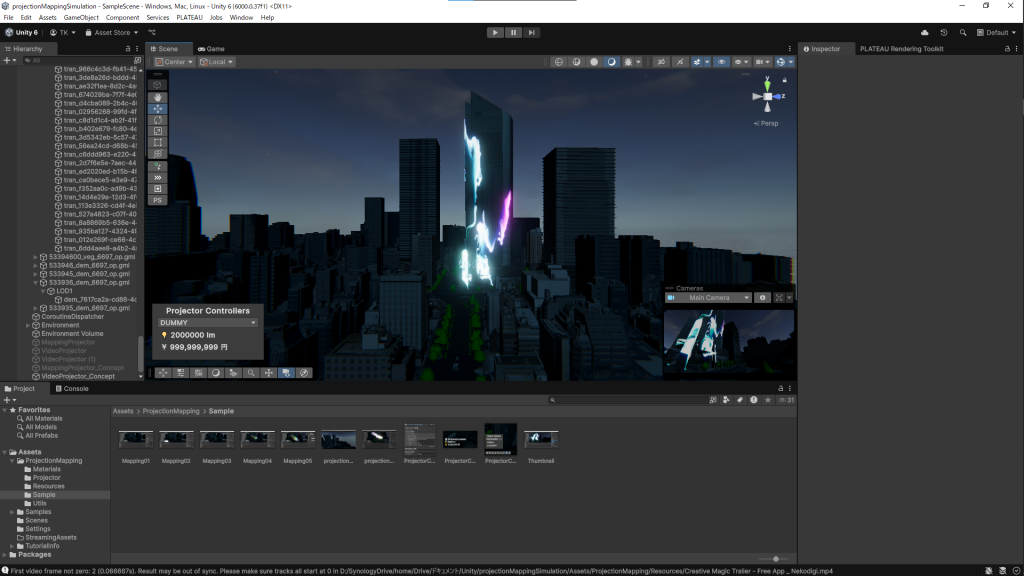Open the DUMMY projector dropdown
The height and width of the screenshot is (576, 1024).
208,323
